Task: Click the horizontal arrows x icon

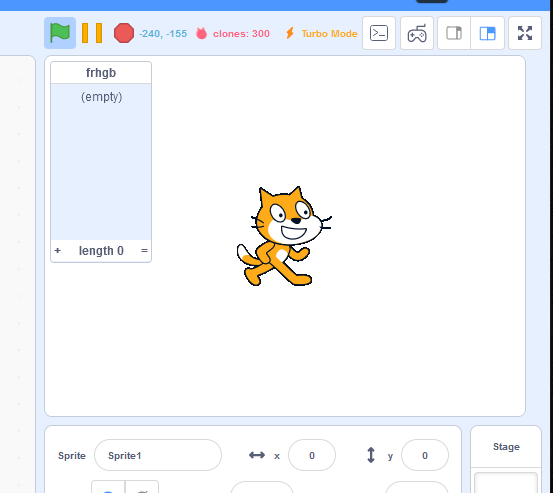Action: [257, 455]
